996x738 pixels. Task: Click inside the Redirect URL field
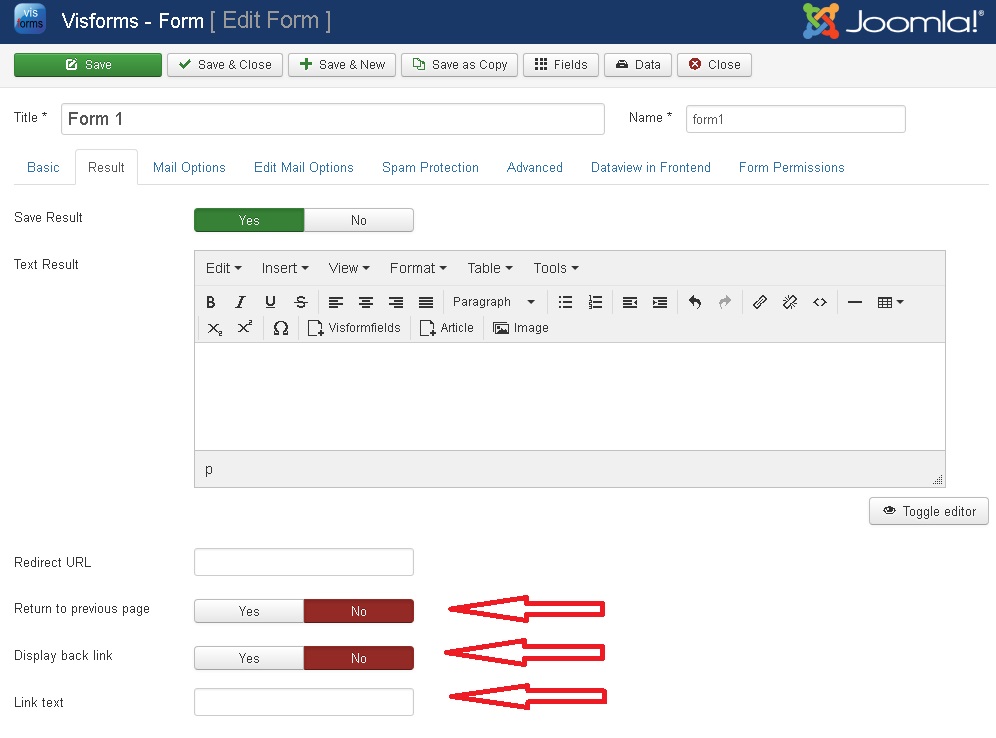[303, 562]
